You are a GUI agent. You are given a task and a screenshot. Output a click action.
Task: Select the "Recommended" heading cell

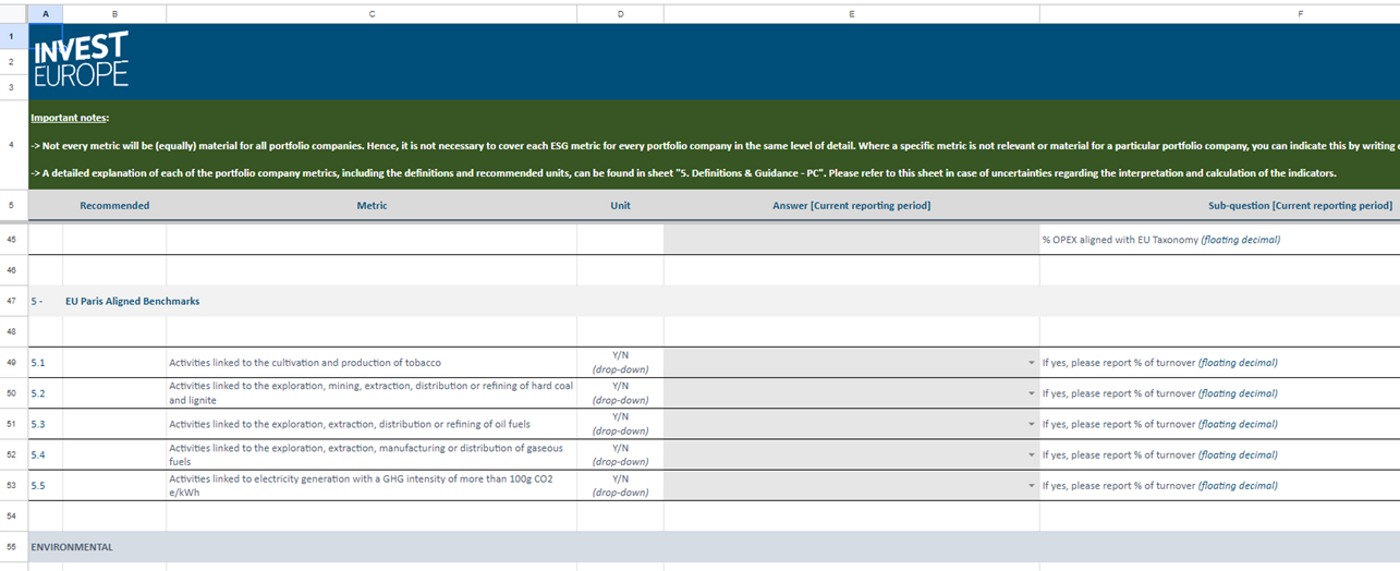coord(114,206)
